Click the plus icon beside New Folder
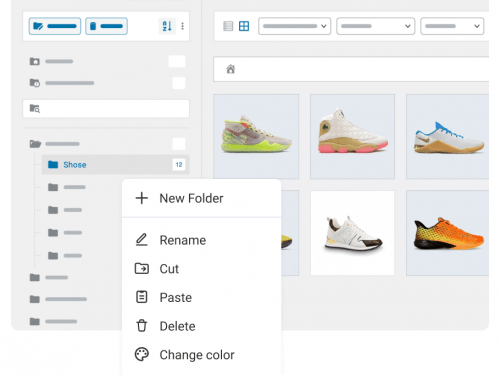500x375 pixels. click(x=142, y=198)
